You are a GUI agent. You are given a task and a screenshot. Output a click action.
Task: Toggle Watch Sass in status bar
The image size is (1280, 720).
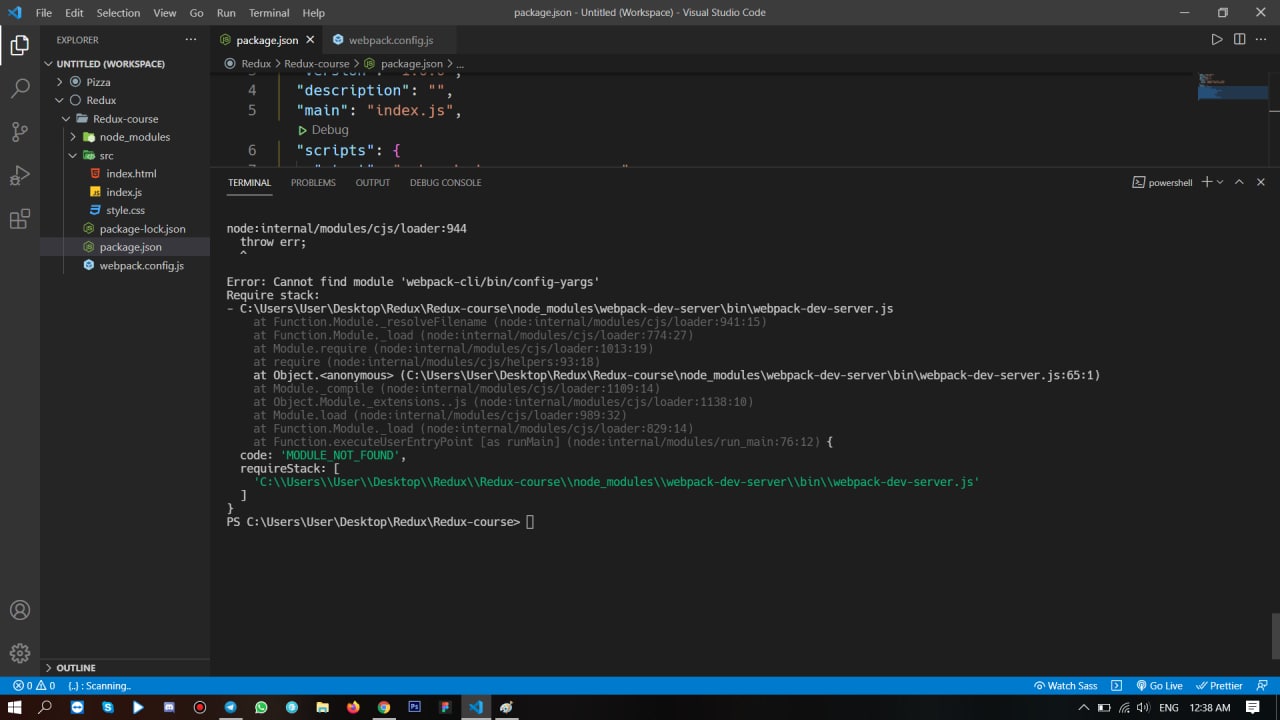(x=1065, y=686)
